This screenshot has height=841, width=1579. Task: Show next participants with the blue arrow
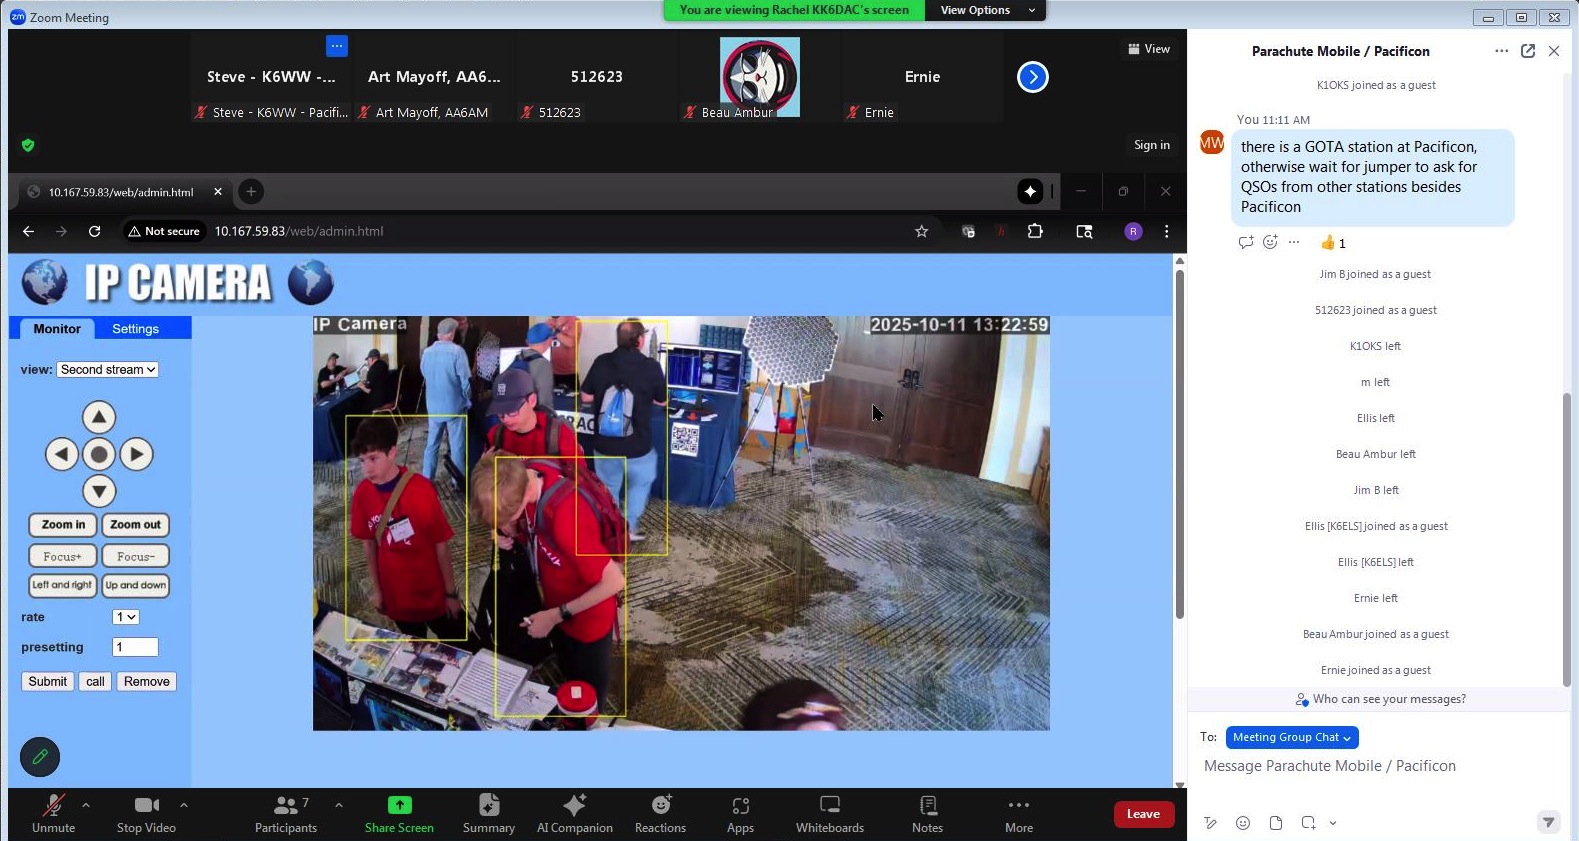[1032, 77]
